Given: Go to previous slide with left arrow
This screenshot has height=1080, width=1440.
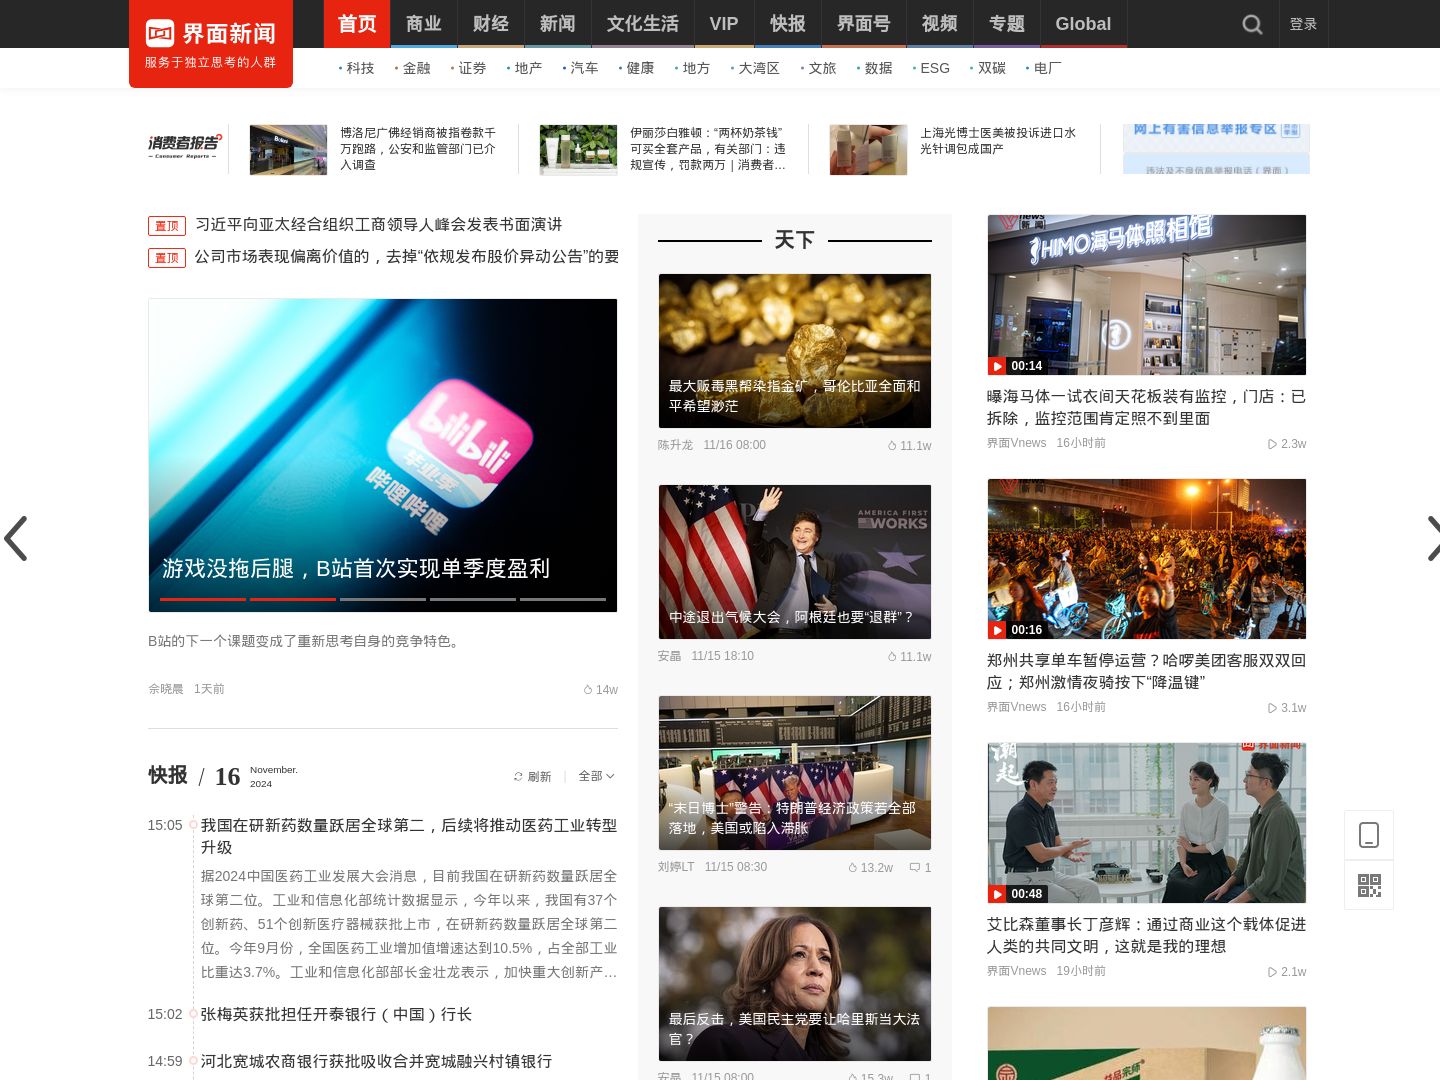Looking at the screenshot, I should (16, 538).
